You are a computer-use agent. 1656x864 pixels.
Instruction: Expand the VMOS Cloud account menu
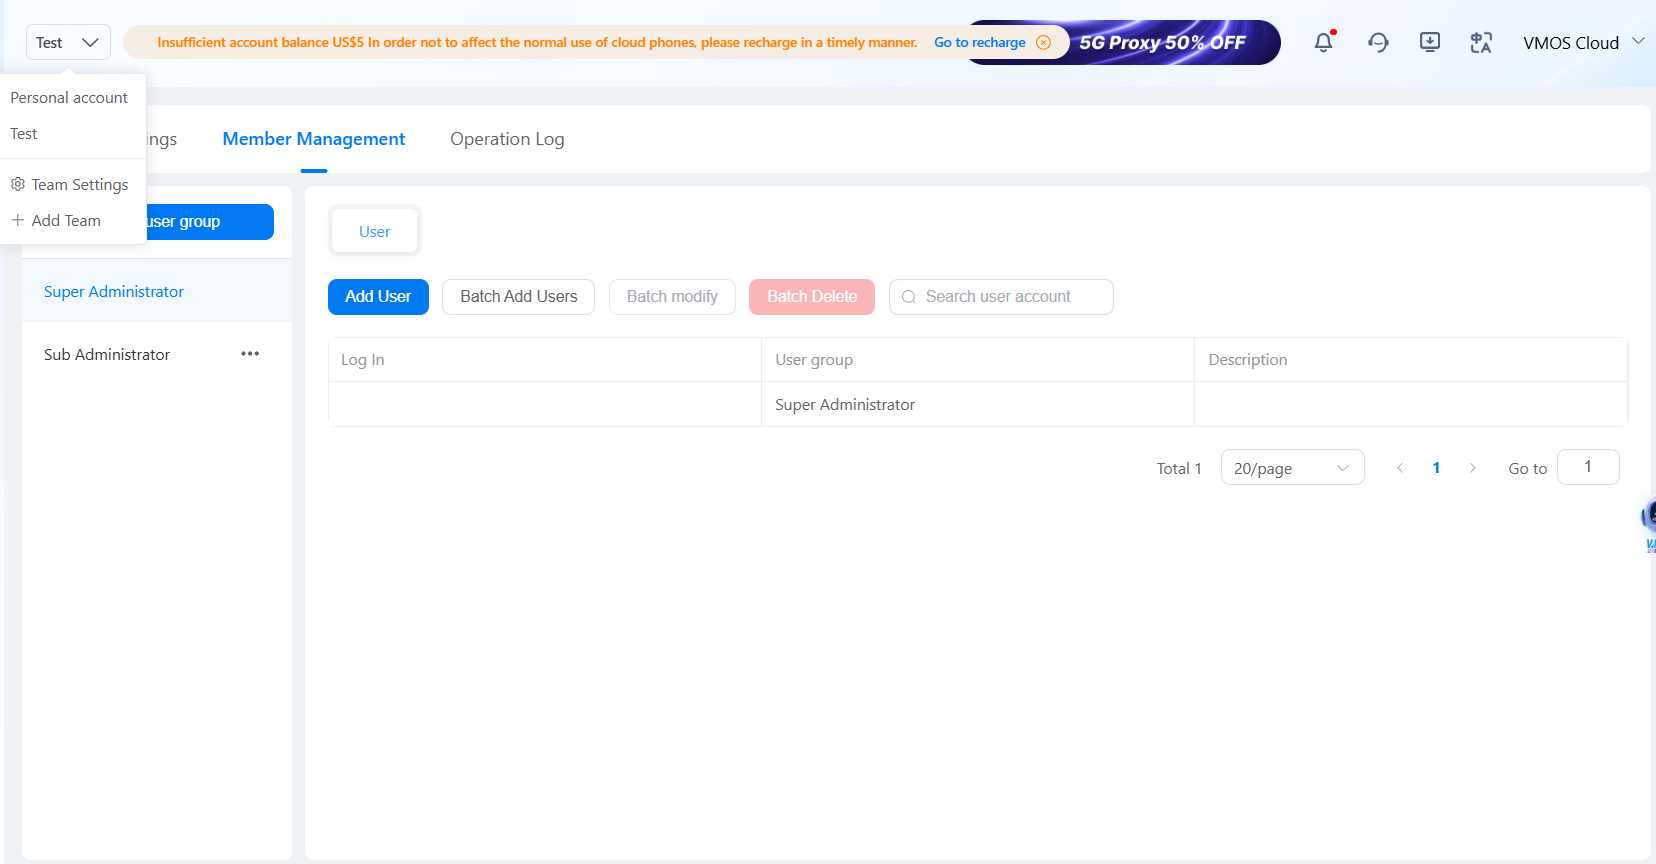click(1583, 42)
